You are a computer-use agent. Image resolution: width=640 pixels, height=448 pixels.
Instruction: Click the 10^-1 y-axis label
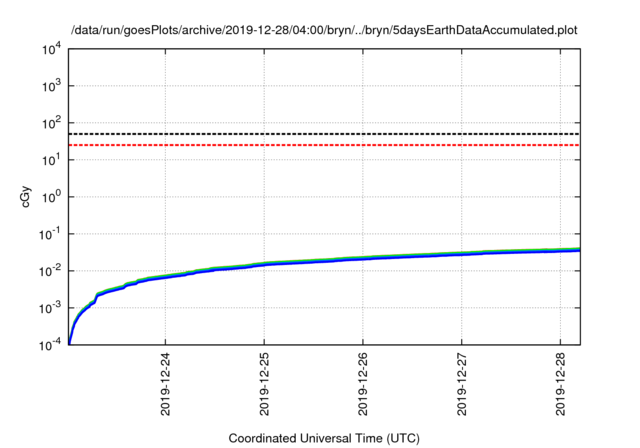tap(50, 234)
